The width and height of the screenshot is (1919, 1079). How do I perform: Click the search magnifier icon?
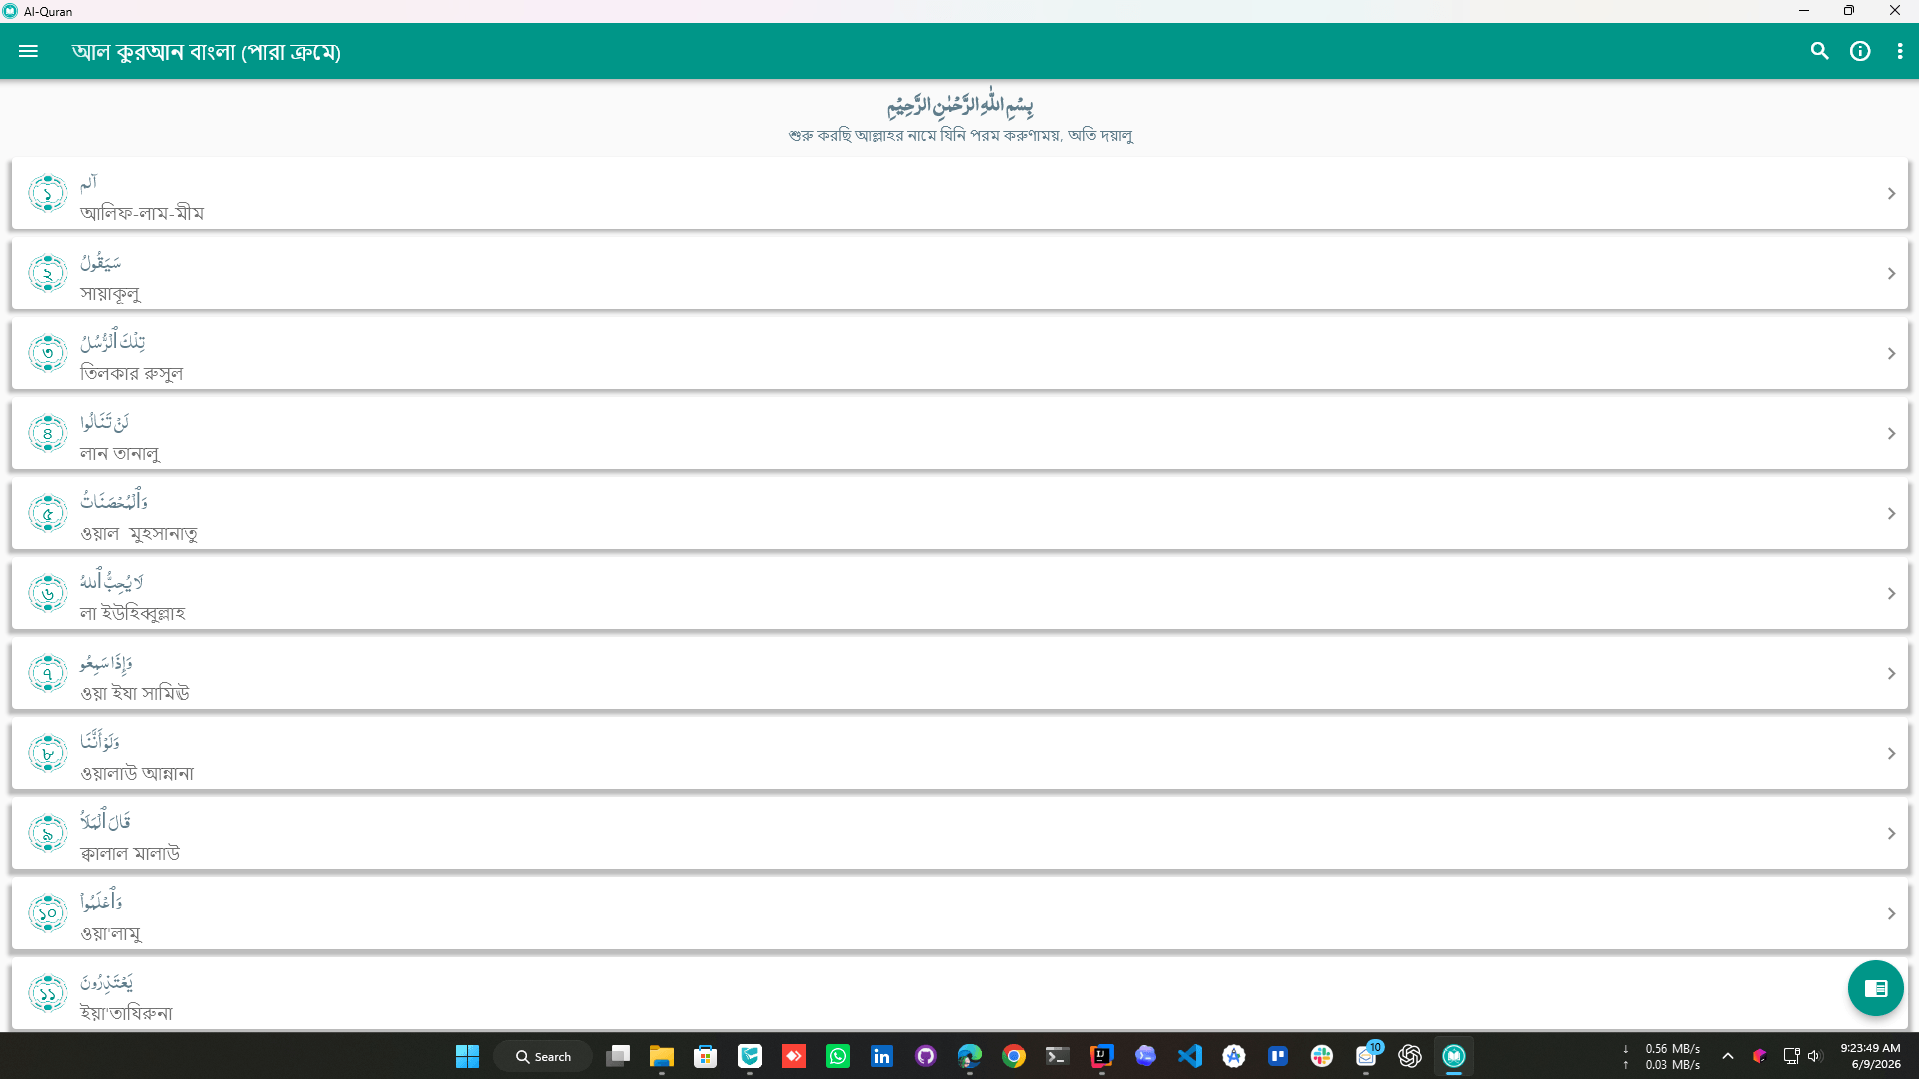click(x=1819, y=51)
